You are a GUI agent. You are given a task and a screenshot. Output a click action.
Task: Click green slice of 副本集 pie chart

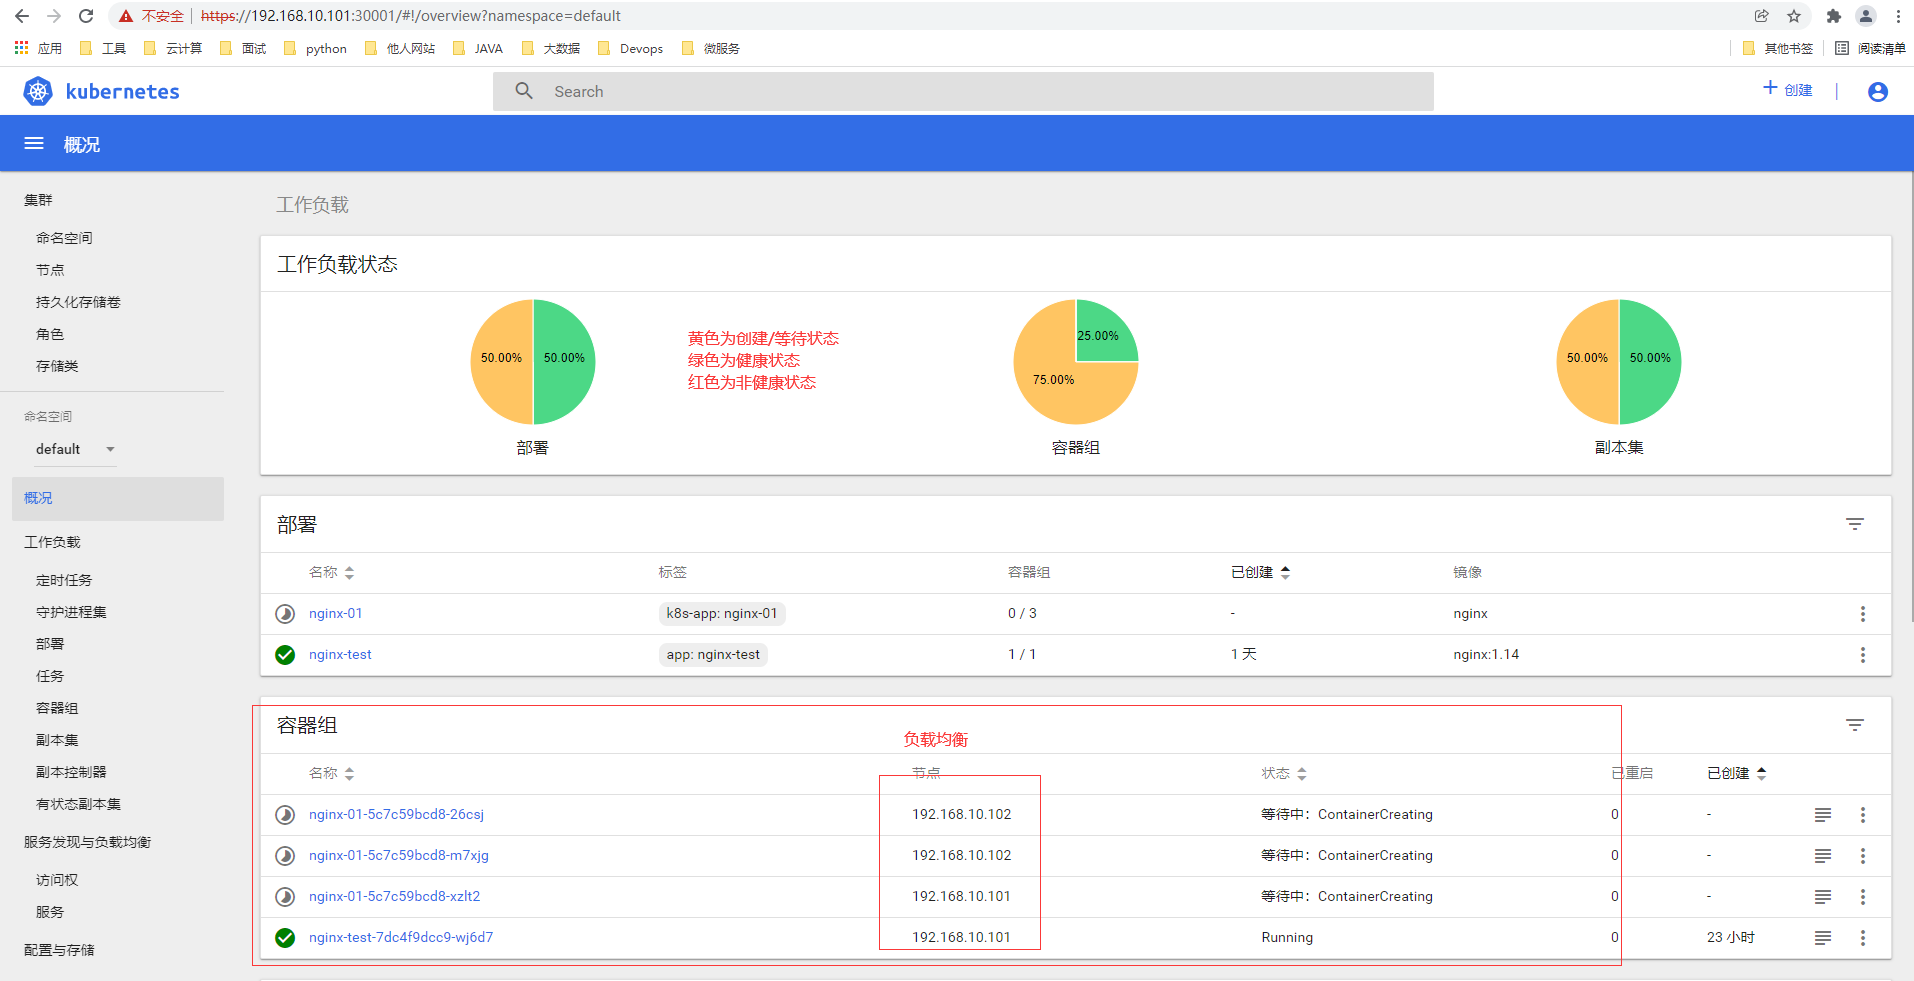tap(1651, 362)
